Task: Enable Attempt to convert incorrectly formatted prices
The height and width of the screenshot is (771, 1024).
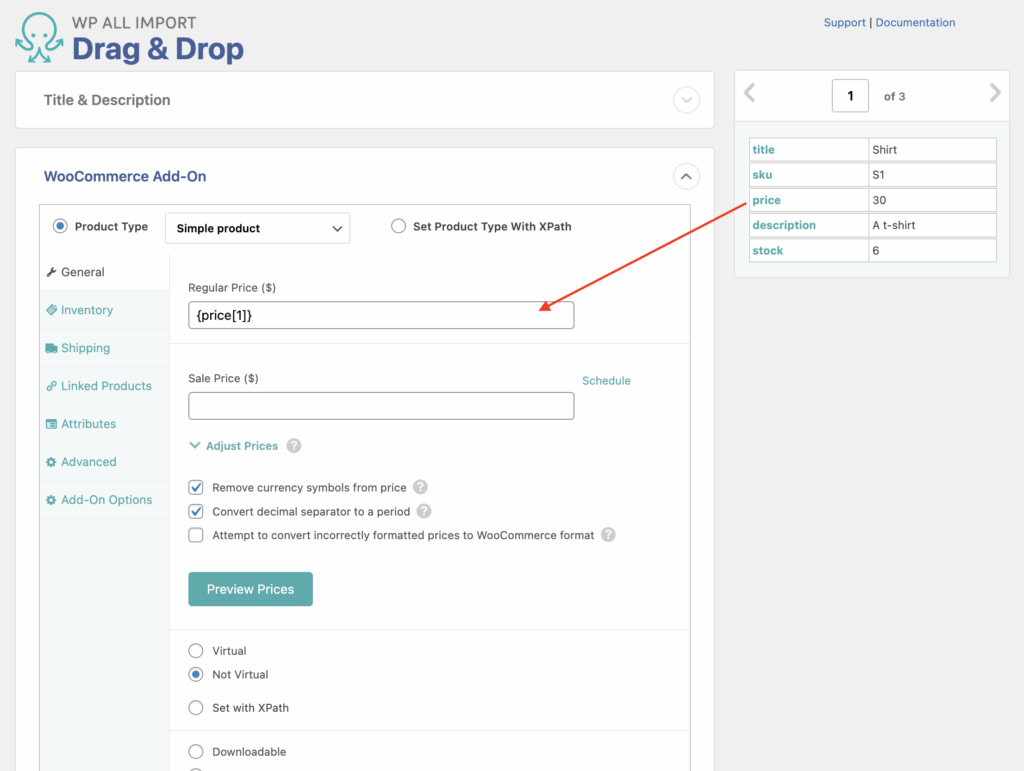Action: 196,534
